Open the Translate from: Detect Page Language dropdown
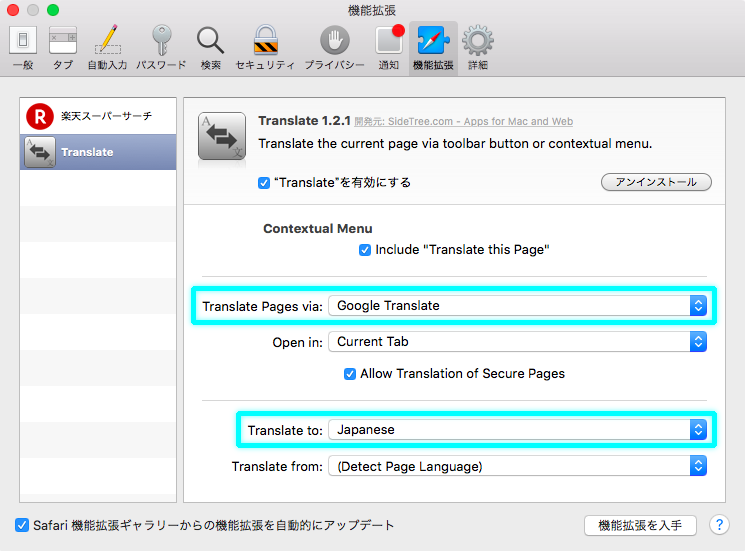Viewport: 745px width, 551px height. [x=517, y=466]
